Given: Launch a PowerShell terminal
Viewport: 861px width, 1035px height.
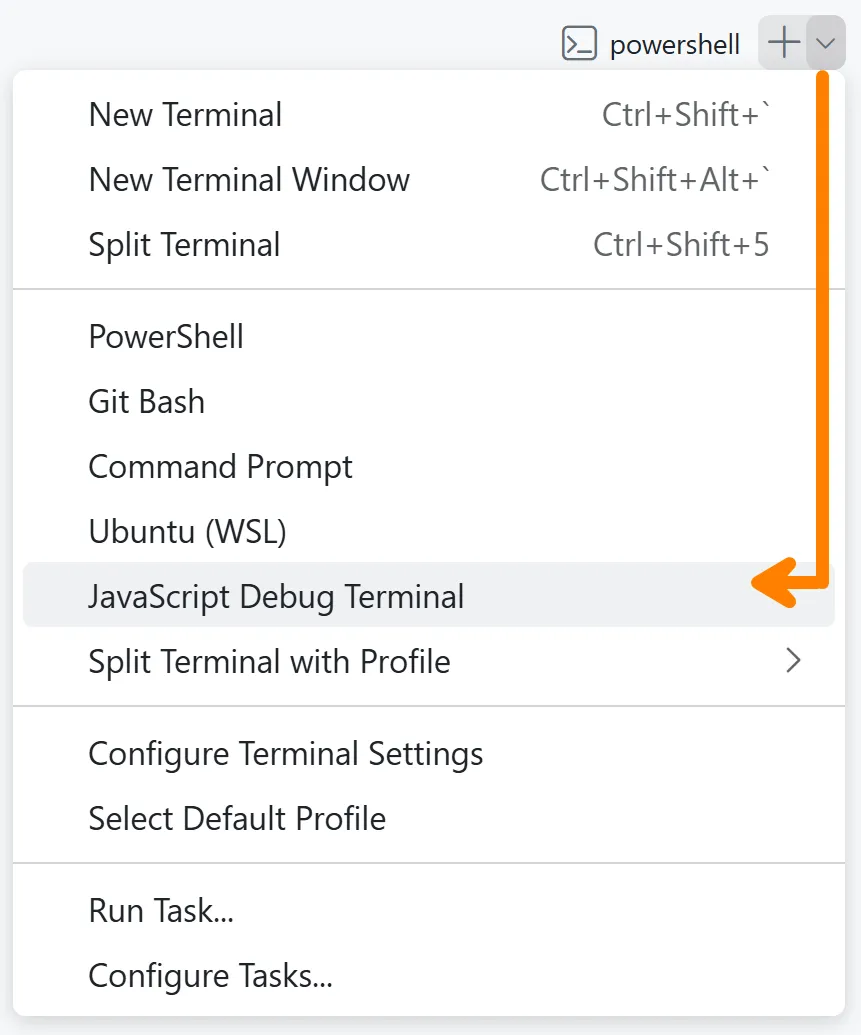Looking at the screenshot, I should tap(166, 336).
